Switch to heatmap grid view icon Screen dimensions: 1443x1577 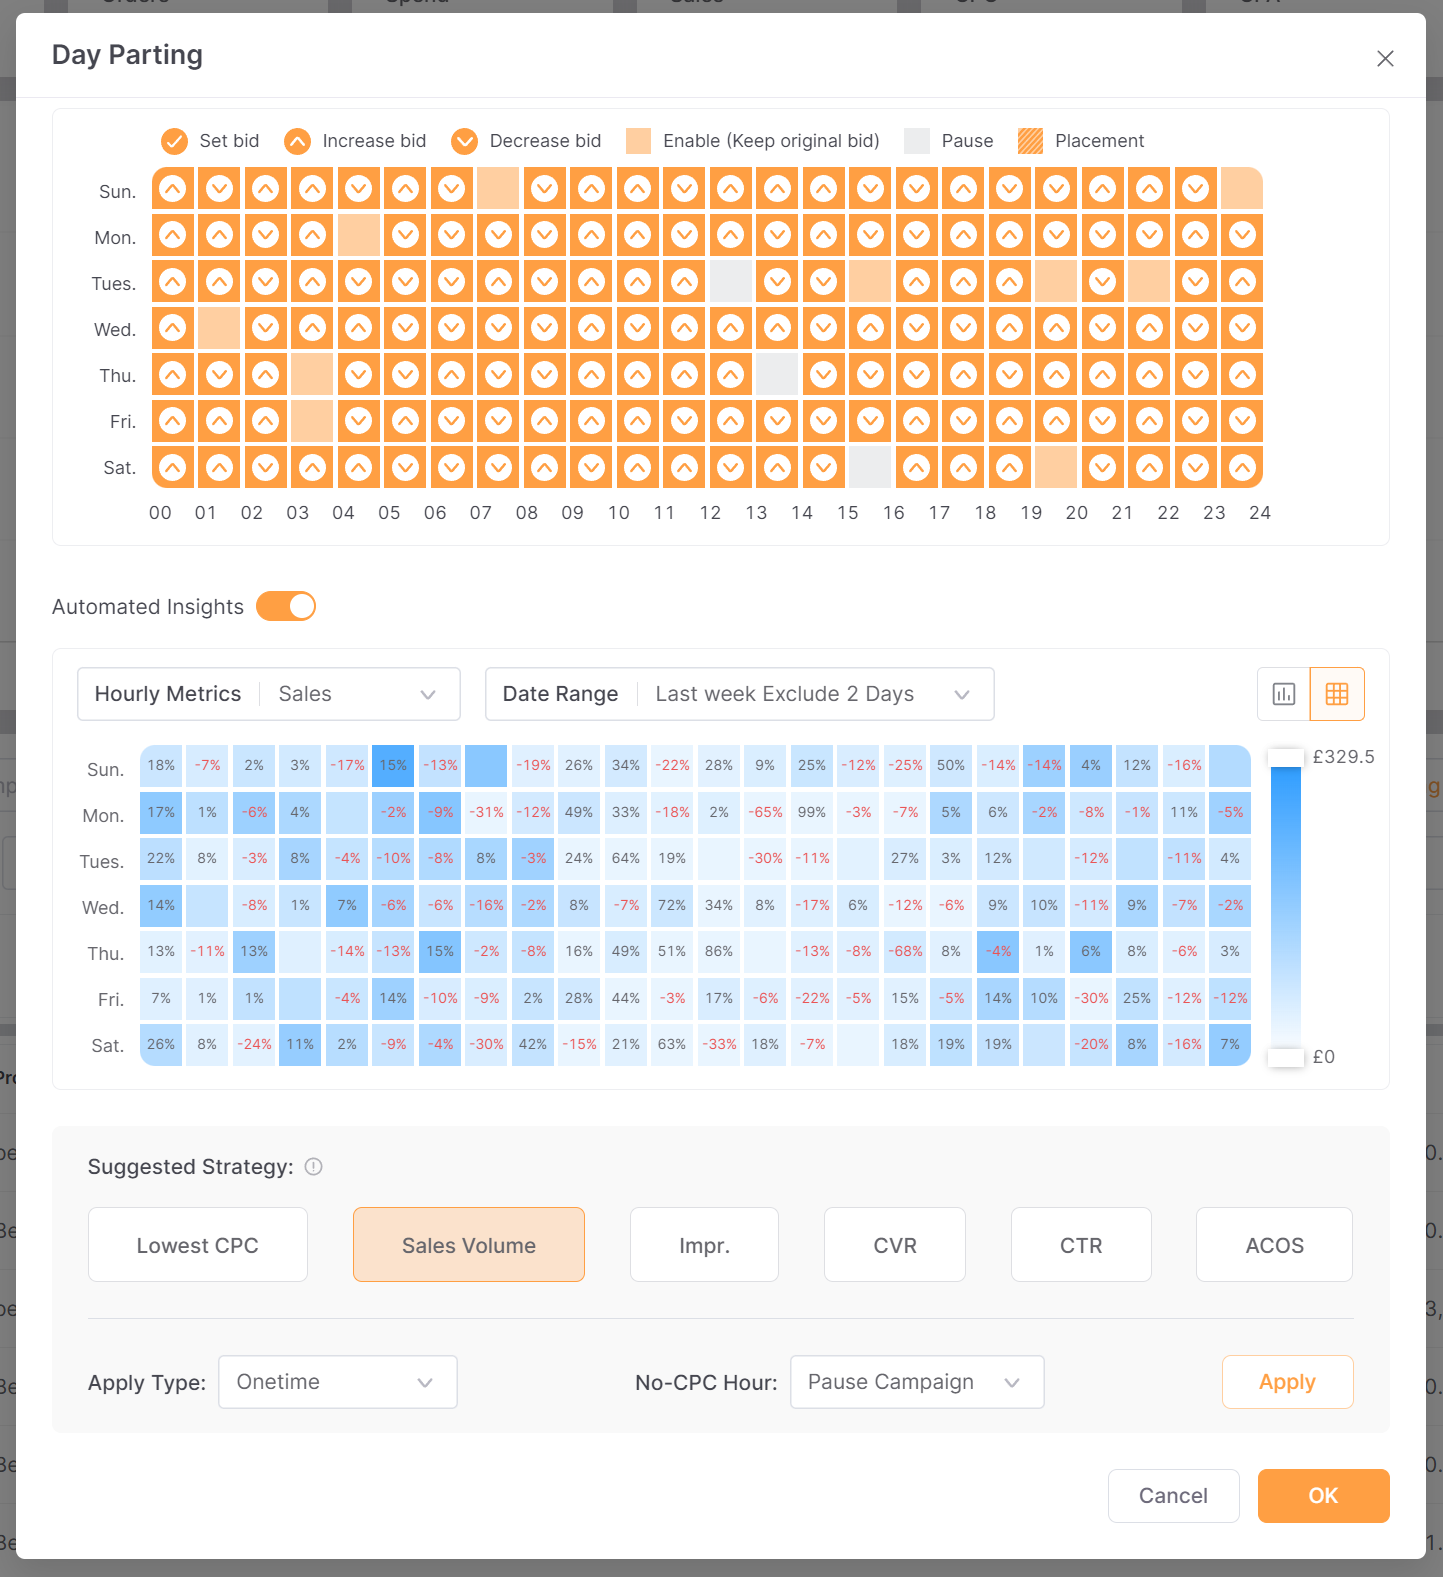(x=1337, y=694)
